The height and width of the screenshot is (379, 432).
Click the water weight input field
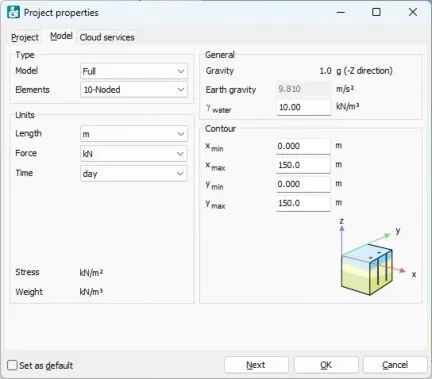coord(303,107)
